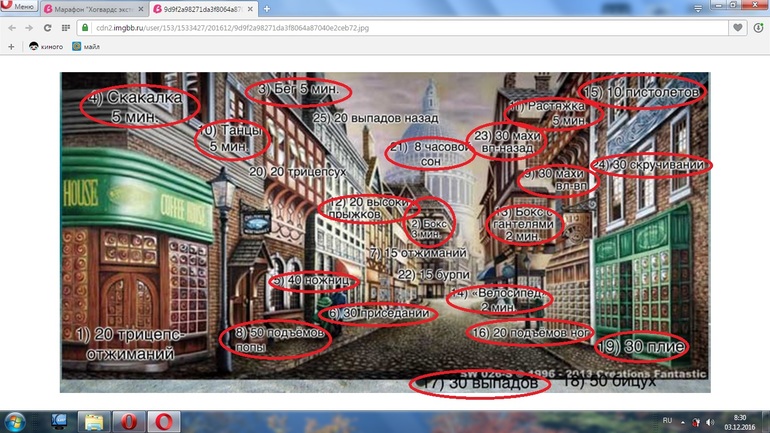Screen dimensions: 770x433
Task: Open the computer monitor icon on the taskbar
Action: (x=59, y=421)
